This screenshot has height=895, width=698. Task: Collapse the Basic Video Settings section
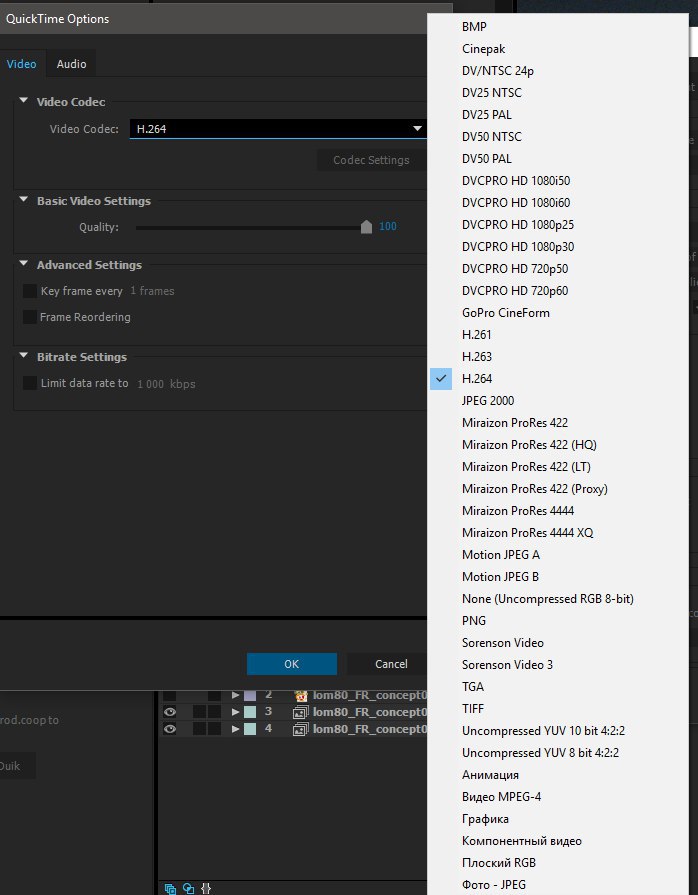tap(23, 200)
